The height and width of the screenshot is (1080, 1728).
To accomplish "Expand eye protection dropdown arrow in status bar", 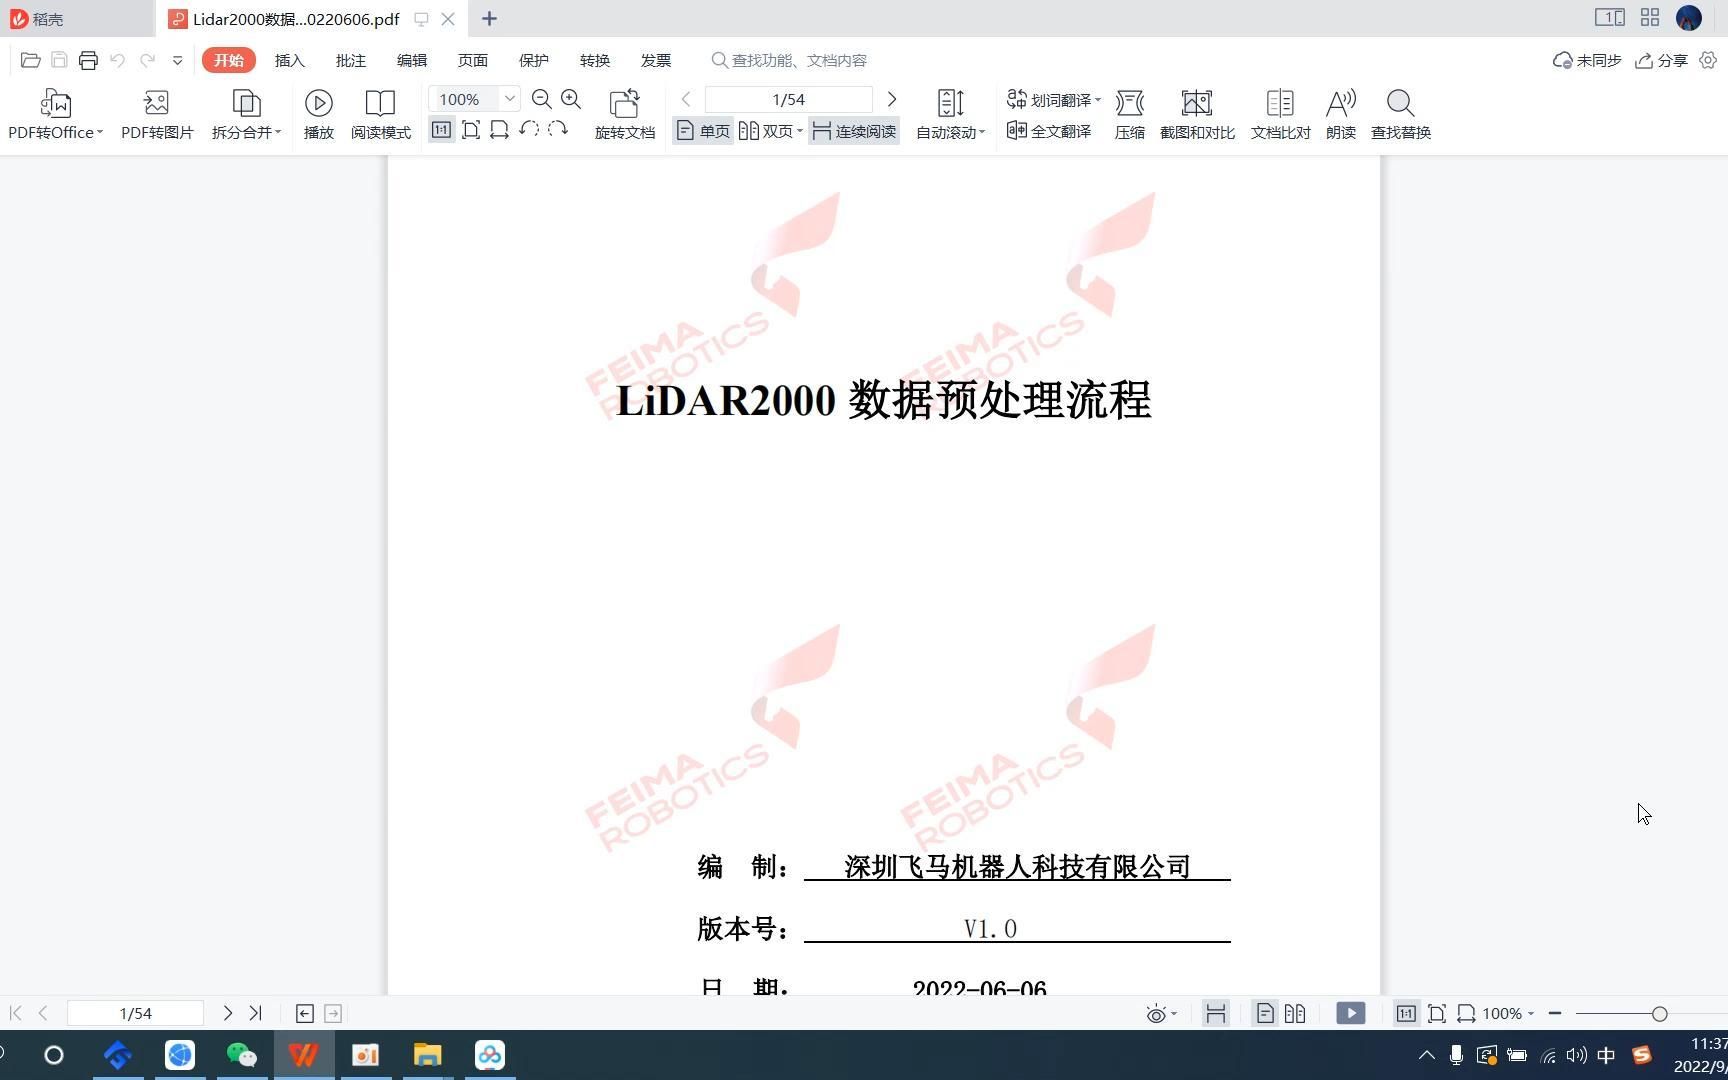I will tap(1174, 1014).
